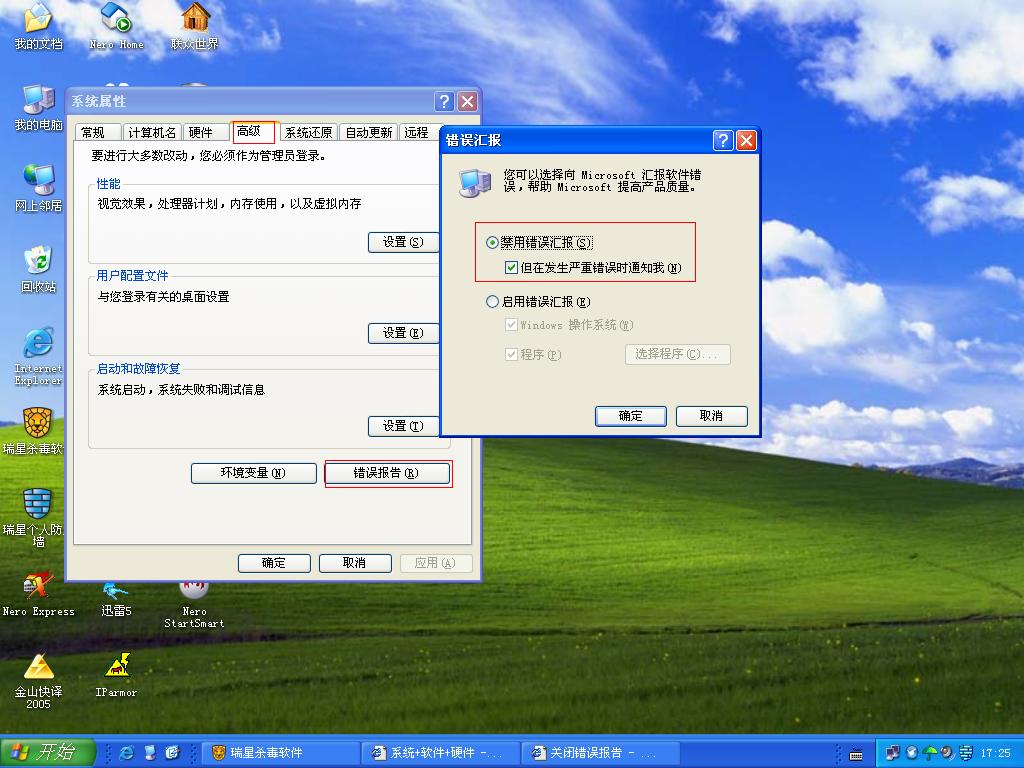Image resolution: width=1024 pixels, height=768 pixels.
Task: Click 选择程序 button
Action: [x=677, y=354]
